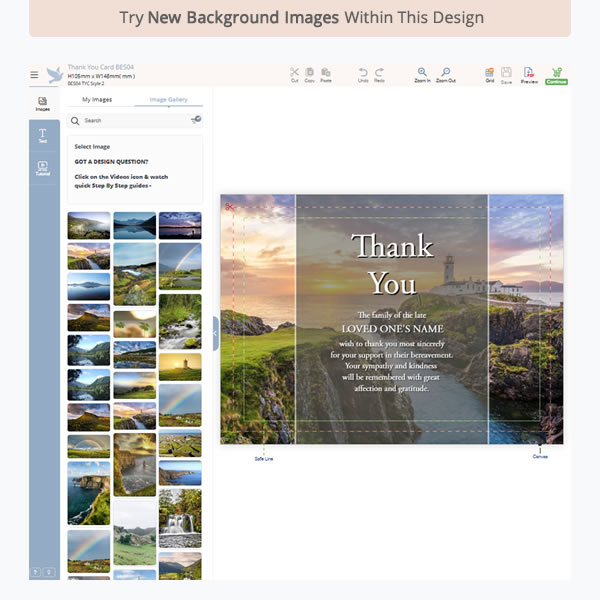
Task: Click the image Search field
Action: click(x=130, y=120)
